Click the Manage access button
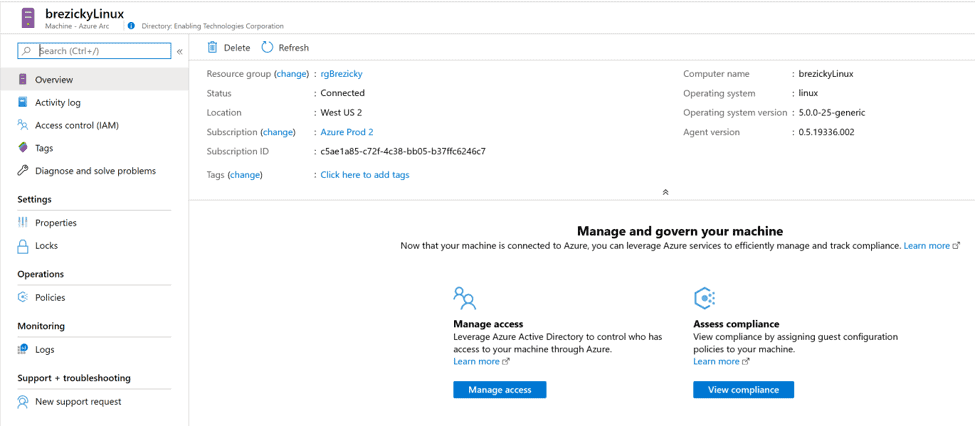The width and height of the screenshot is (975, 426). [500, 390]
